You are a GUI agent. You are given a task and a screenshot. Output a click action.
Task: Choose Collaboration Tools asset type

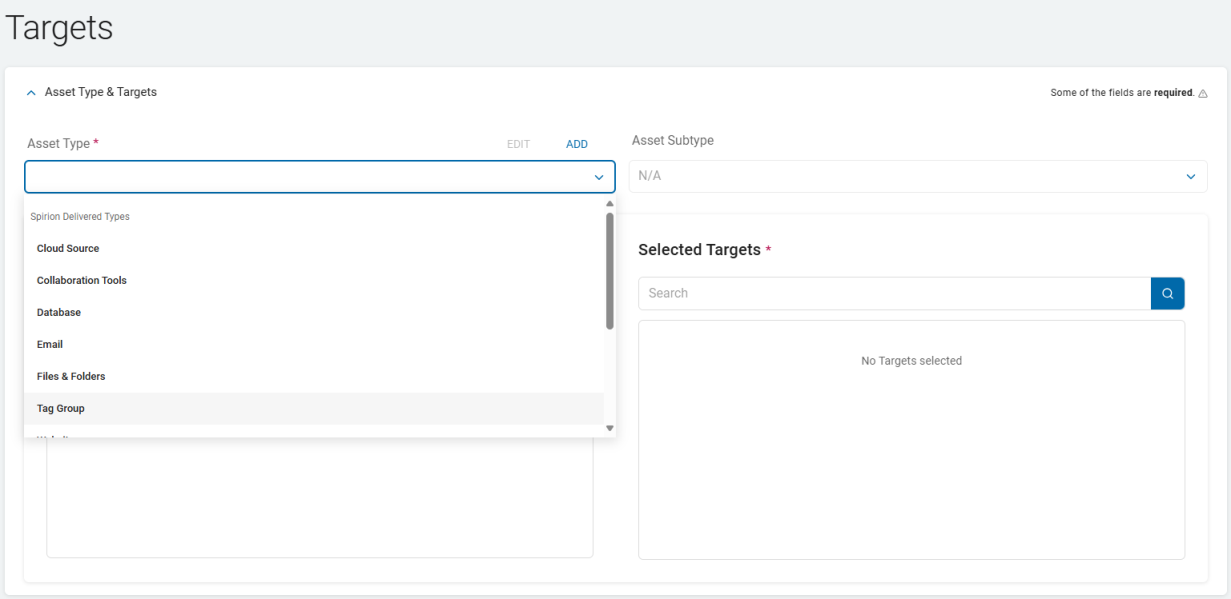[x=82, y=280]
